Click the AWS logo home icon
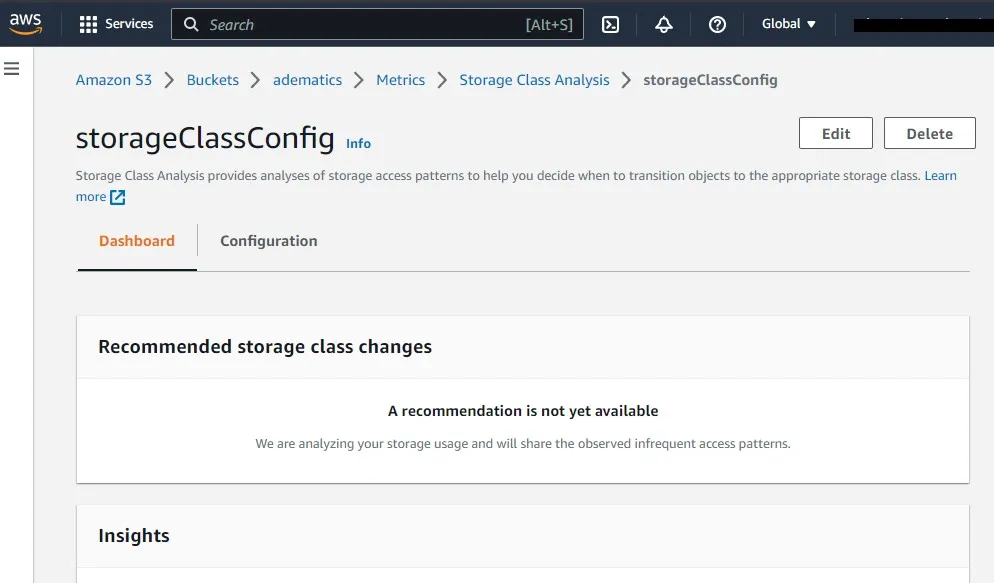 coord(26,24)
